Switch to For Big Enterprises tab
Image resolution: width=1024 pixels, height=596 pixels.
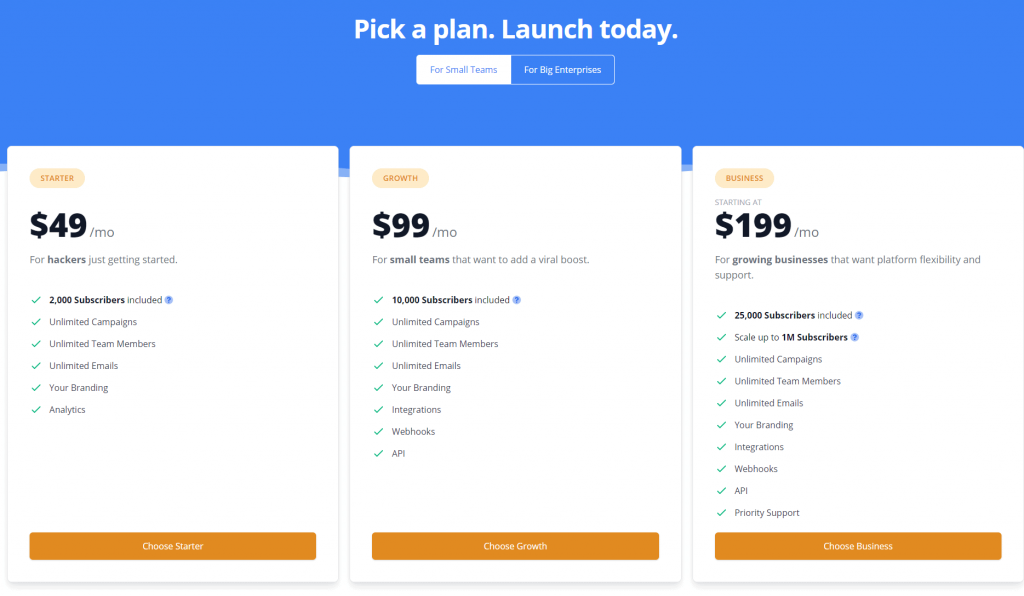point(562,70)
